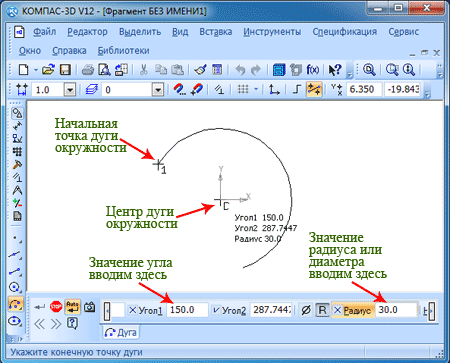Select the Geometry toolbar switch icon
The image size is (450, 363).
pos(17,113)
